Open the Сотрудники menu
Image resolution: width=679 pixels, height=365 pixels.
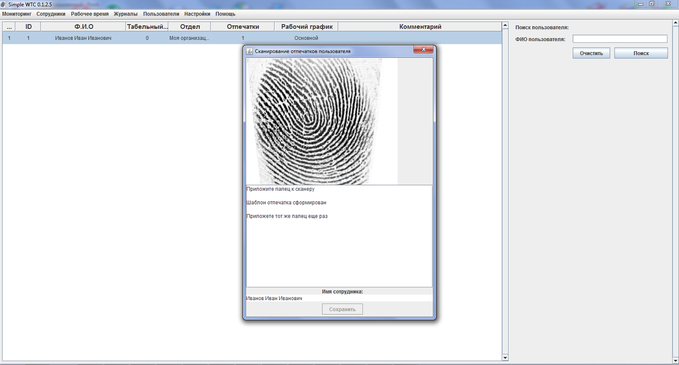[51, 14]
